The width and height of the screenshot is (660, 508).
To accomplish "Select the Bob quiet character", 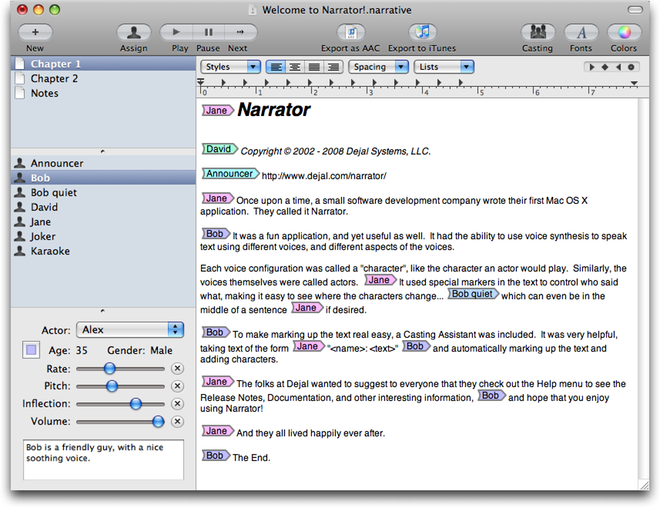I will [103, 192].
